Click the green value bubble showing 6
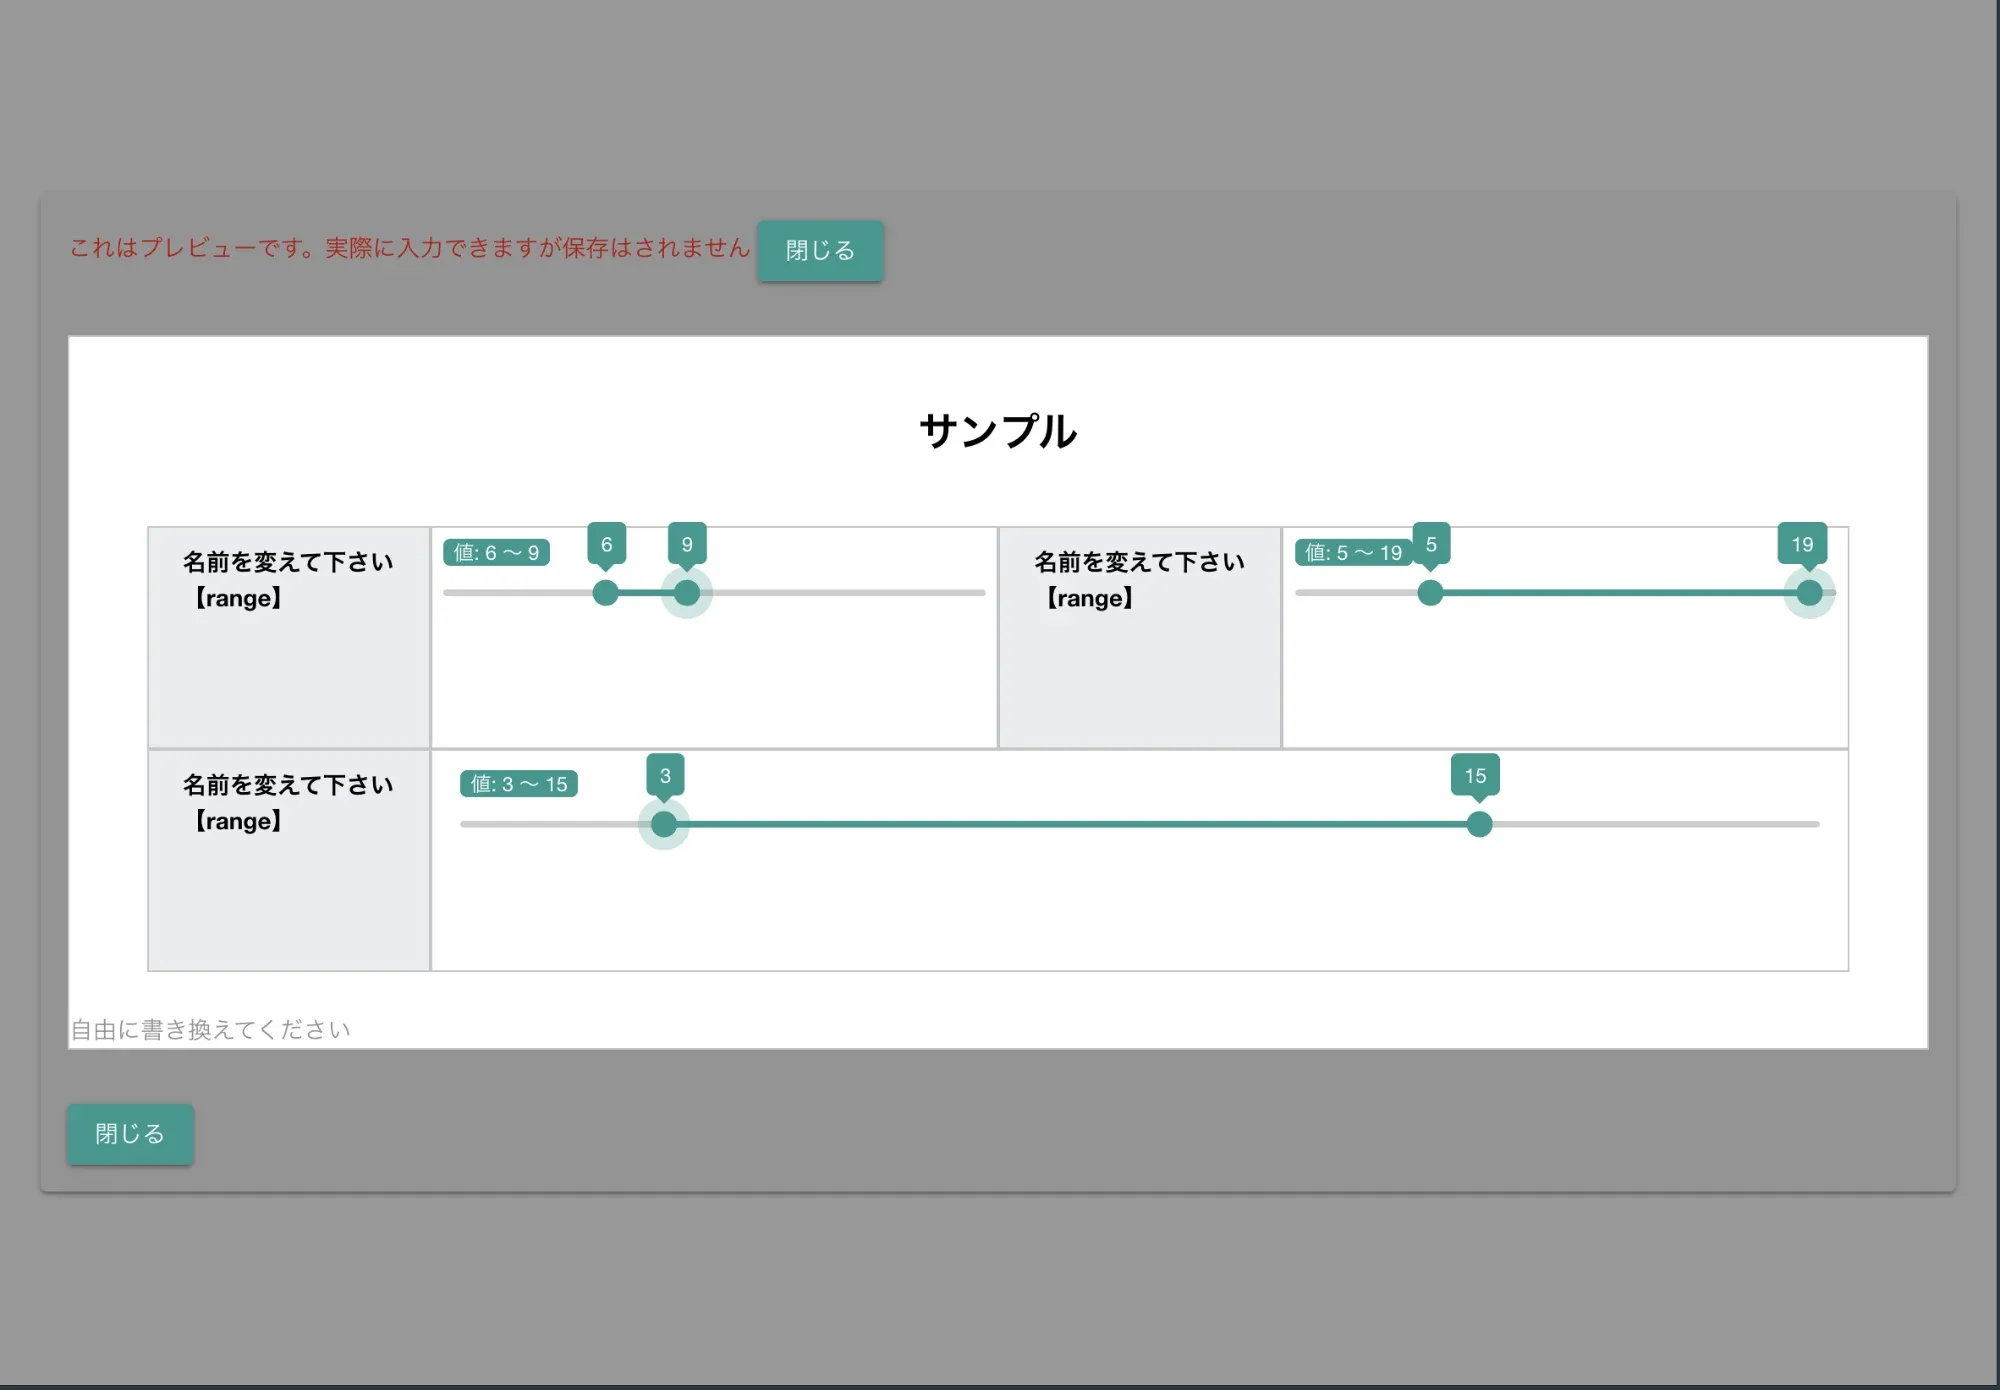 click(606, 544)
